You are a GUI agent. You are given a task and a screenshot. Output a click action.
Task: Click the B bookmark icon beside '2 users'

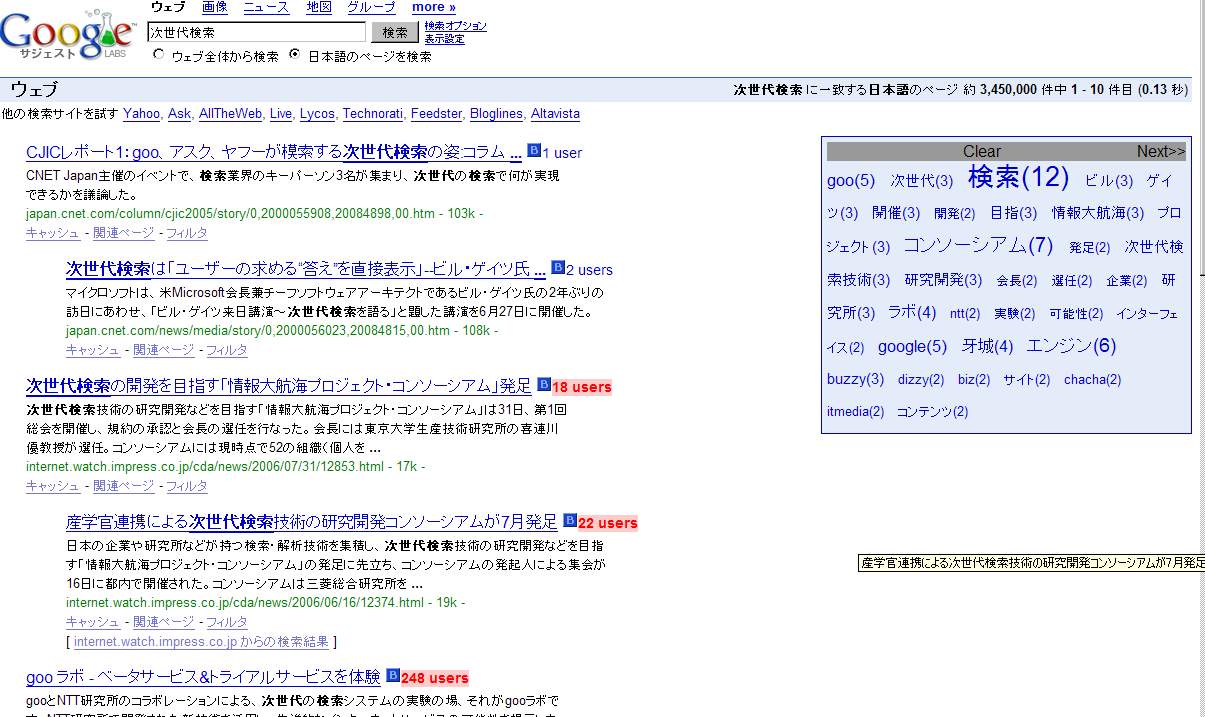[557, 268]
